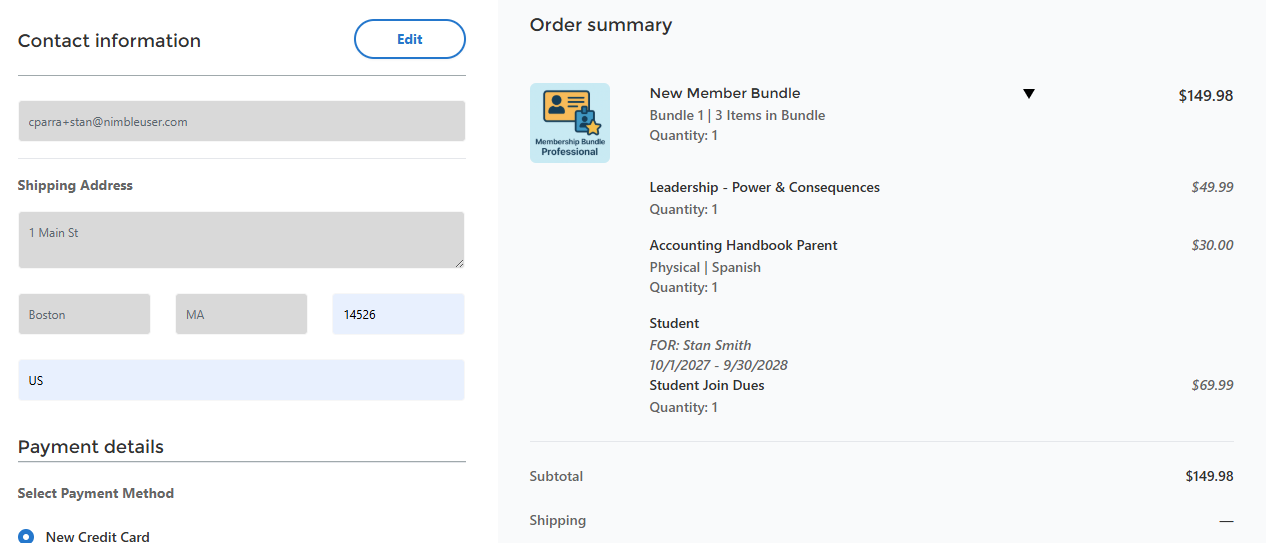Click the New Member Bundle title
Viewport: 1286px width, 543px height.
(725, 93)
